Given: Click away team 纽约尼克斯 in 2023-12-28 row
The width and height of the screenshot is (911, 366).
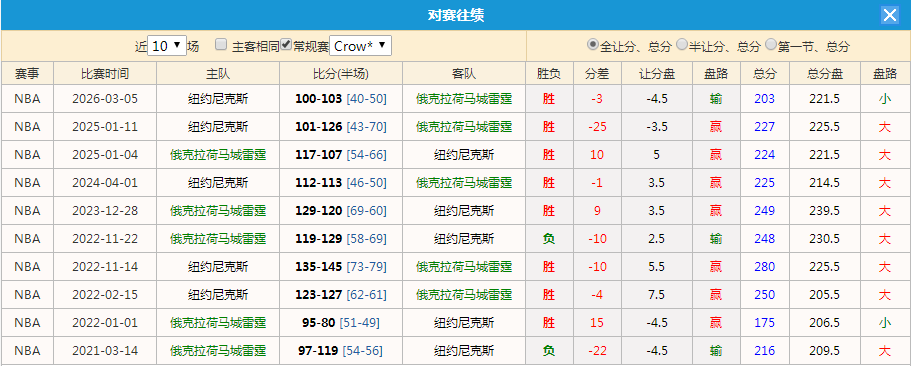Looking at the screenshot, I should click(464, 210).
